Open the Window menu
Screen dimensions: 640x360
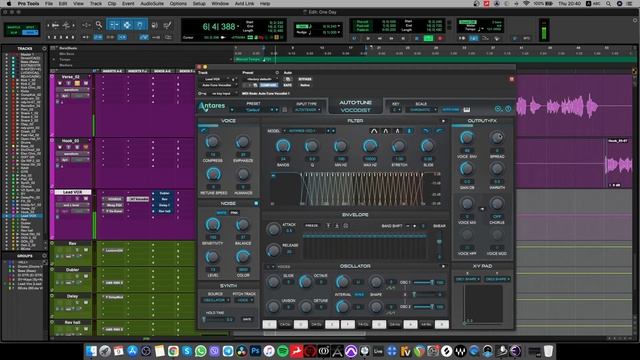[220, 4]
